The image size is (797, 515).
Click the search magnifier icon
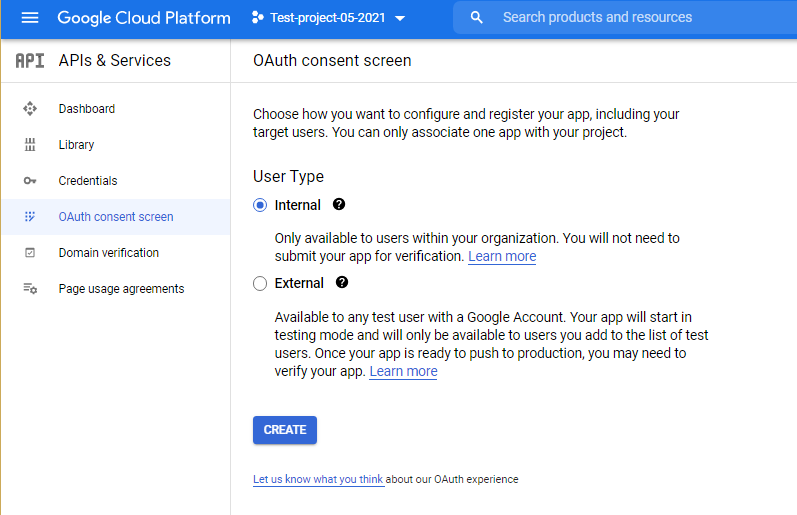tap(477, 18)
